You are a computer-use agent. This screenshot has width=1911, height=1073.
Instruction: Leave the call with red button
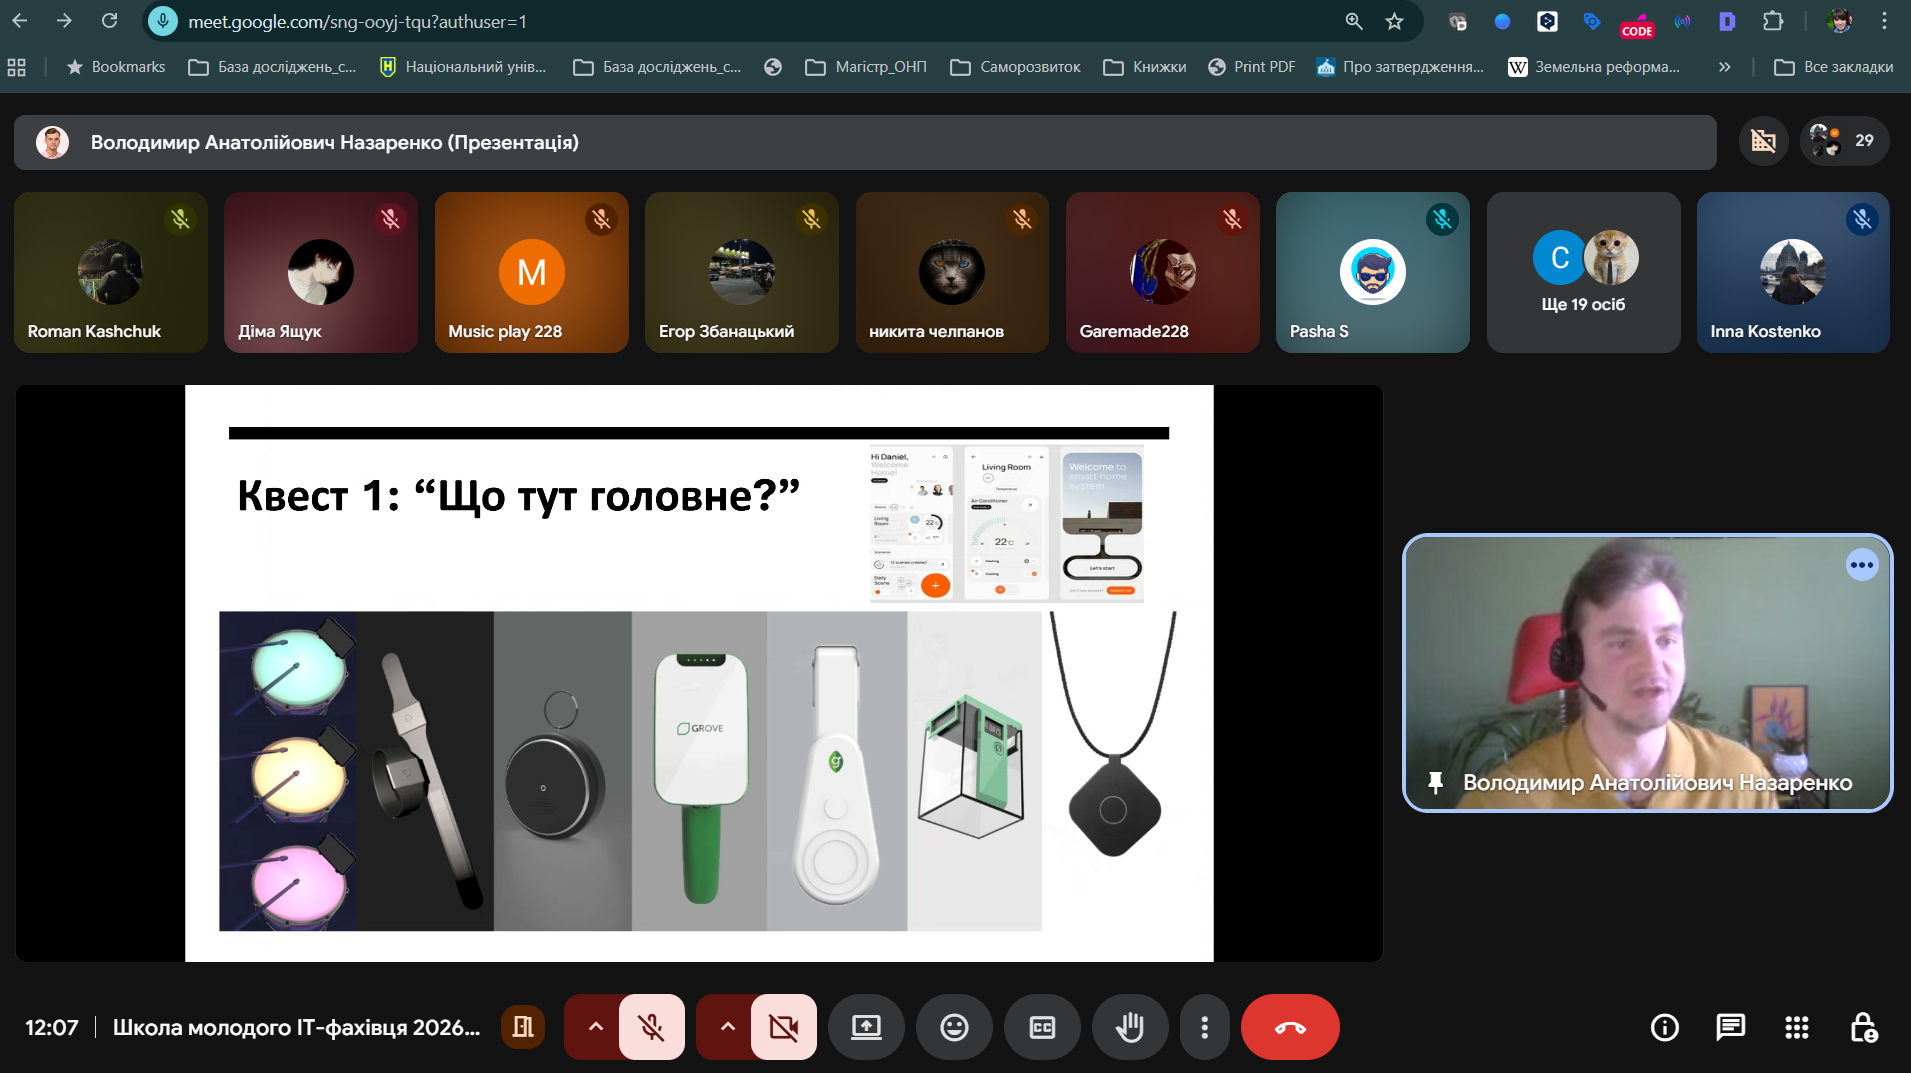click(1289, 1027)
